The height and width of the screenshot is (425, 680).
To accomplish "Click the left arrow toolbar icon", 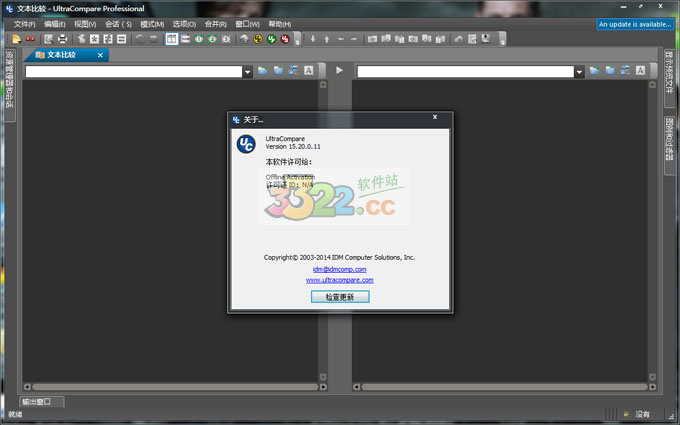I will click(x=340, y=39).
